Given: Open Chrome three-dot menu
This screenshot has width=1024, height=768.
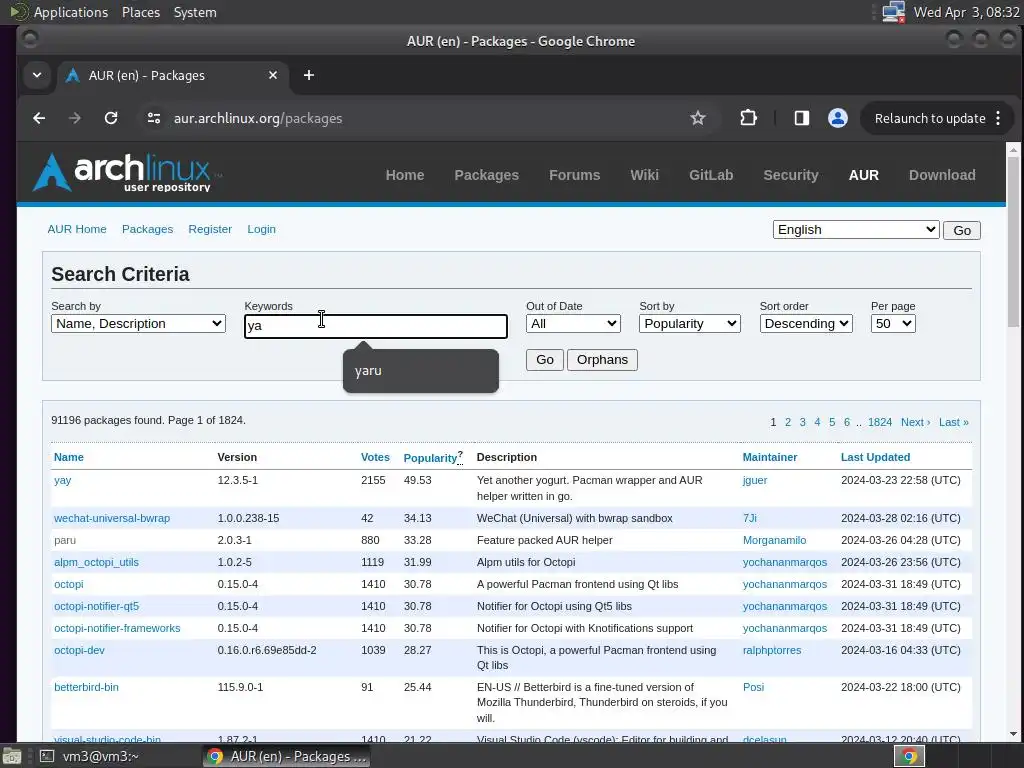Looking at the screenshot, I should coord(998,118).
